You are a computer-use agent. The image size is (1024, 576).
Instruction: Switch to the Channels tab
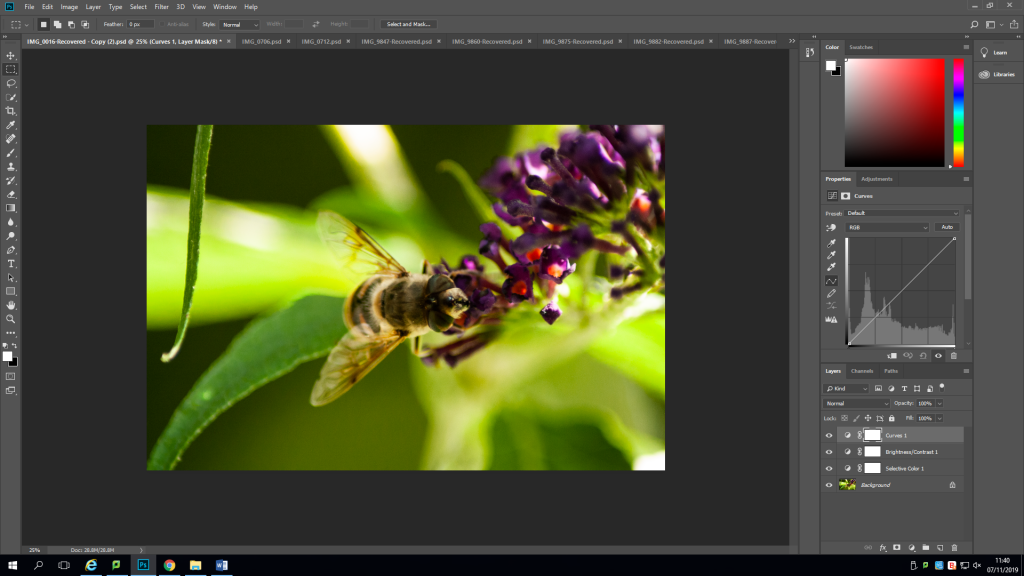point(862,371)
